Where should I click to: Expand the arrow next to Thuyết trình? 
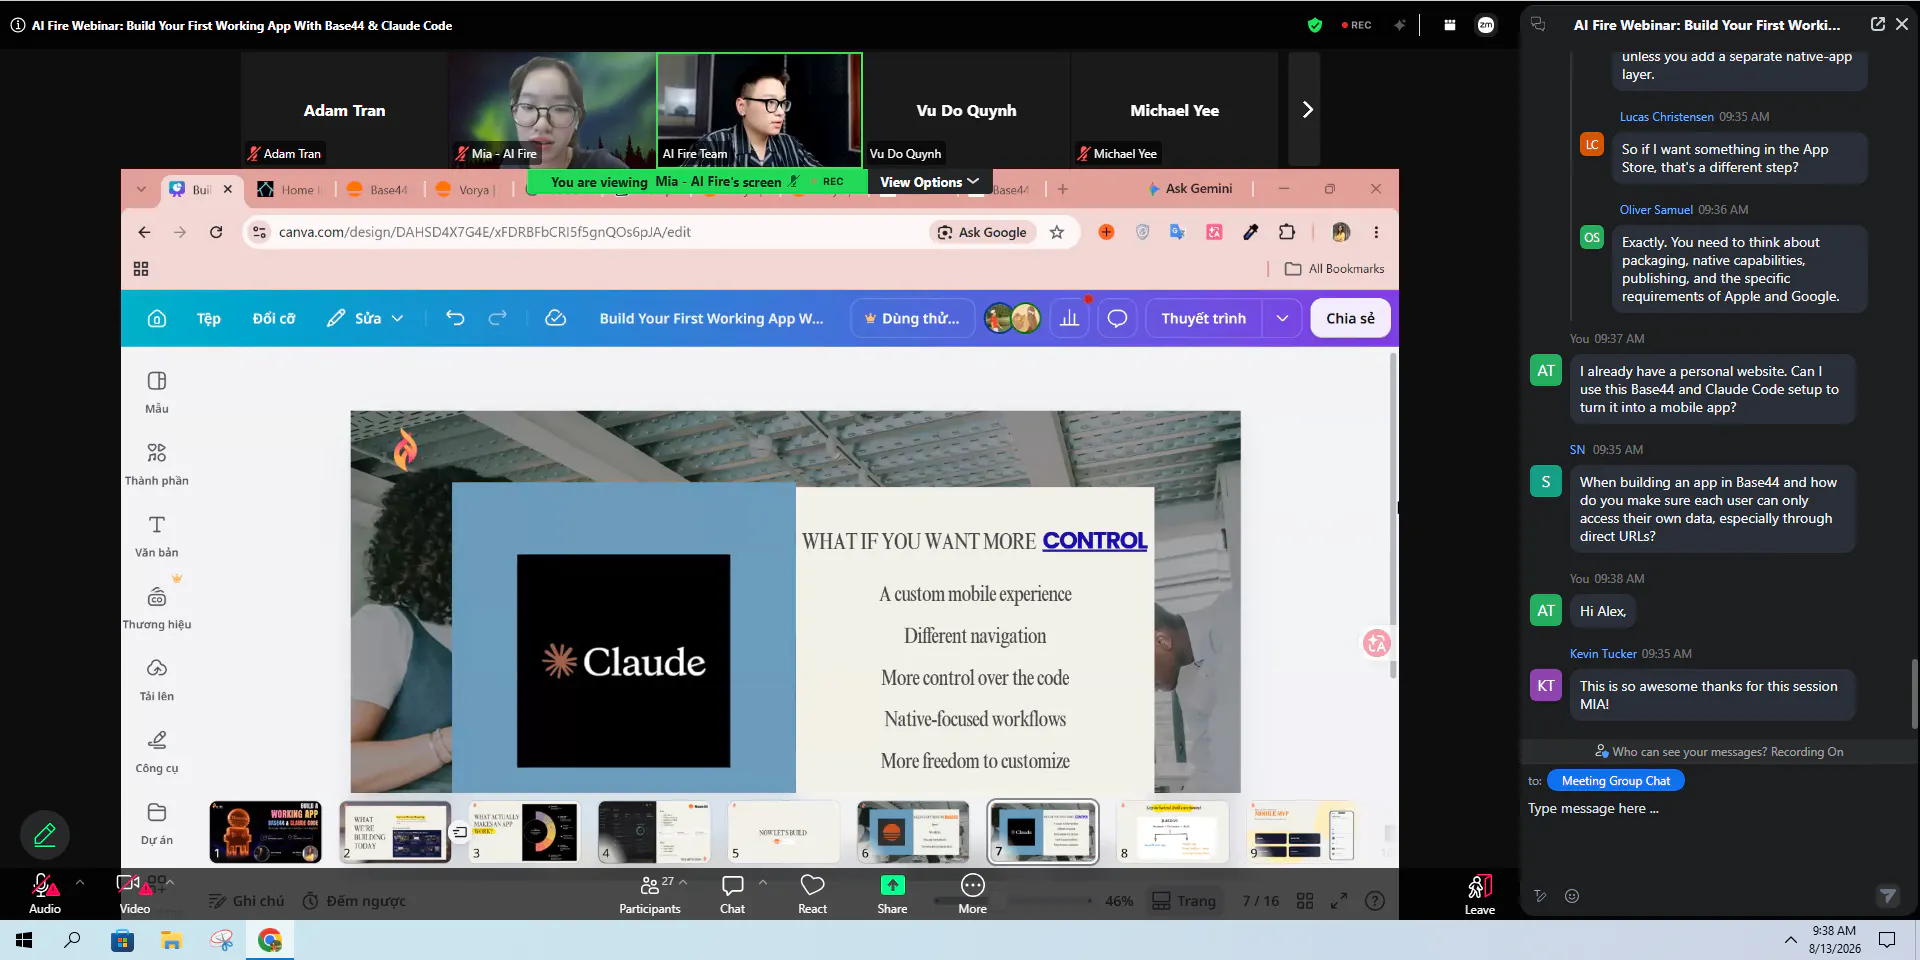click(1282, 318)
